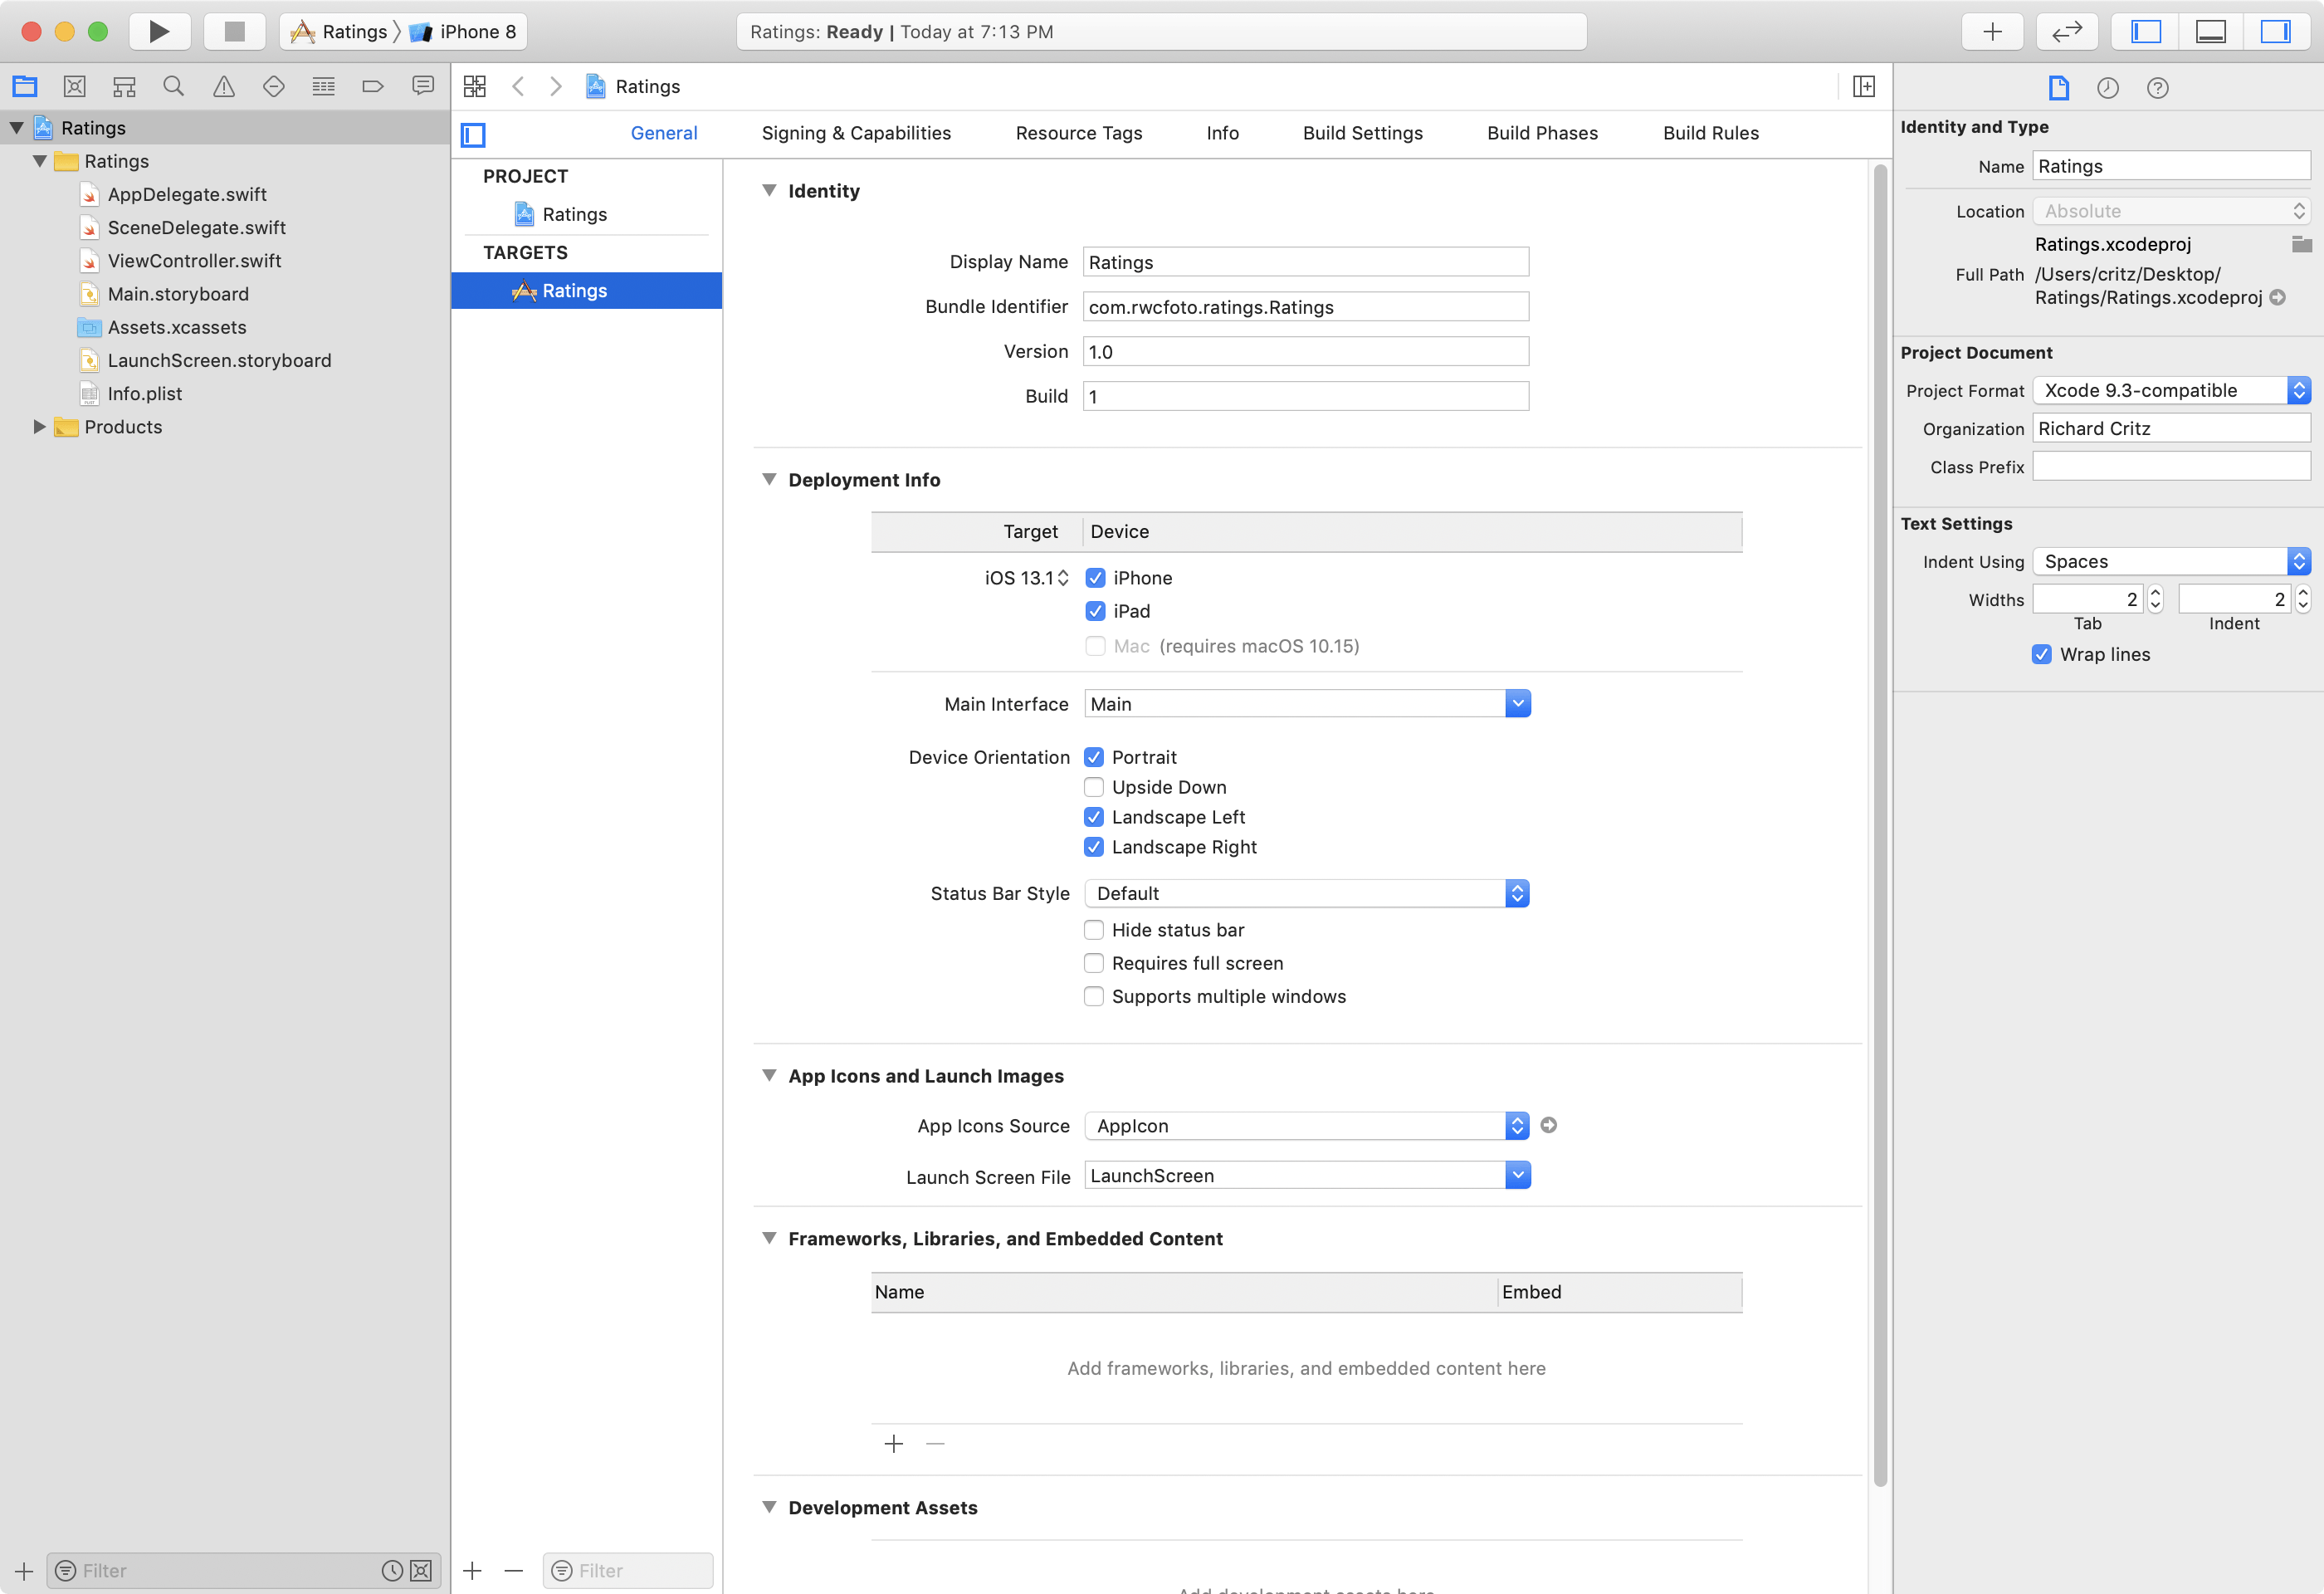Open the Indent Using dropdown
This screenshot has height=1594, width=2324.
pyautogui.click(x=2171, y=561)
